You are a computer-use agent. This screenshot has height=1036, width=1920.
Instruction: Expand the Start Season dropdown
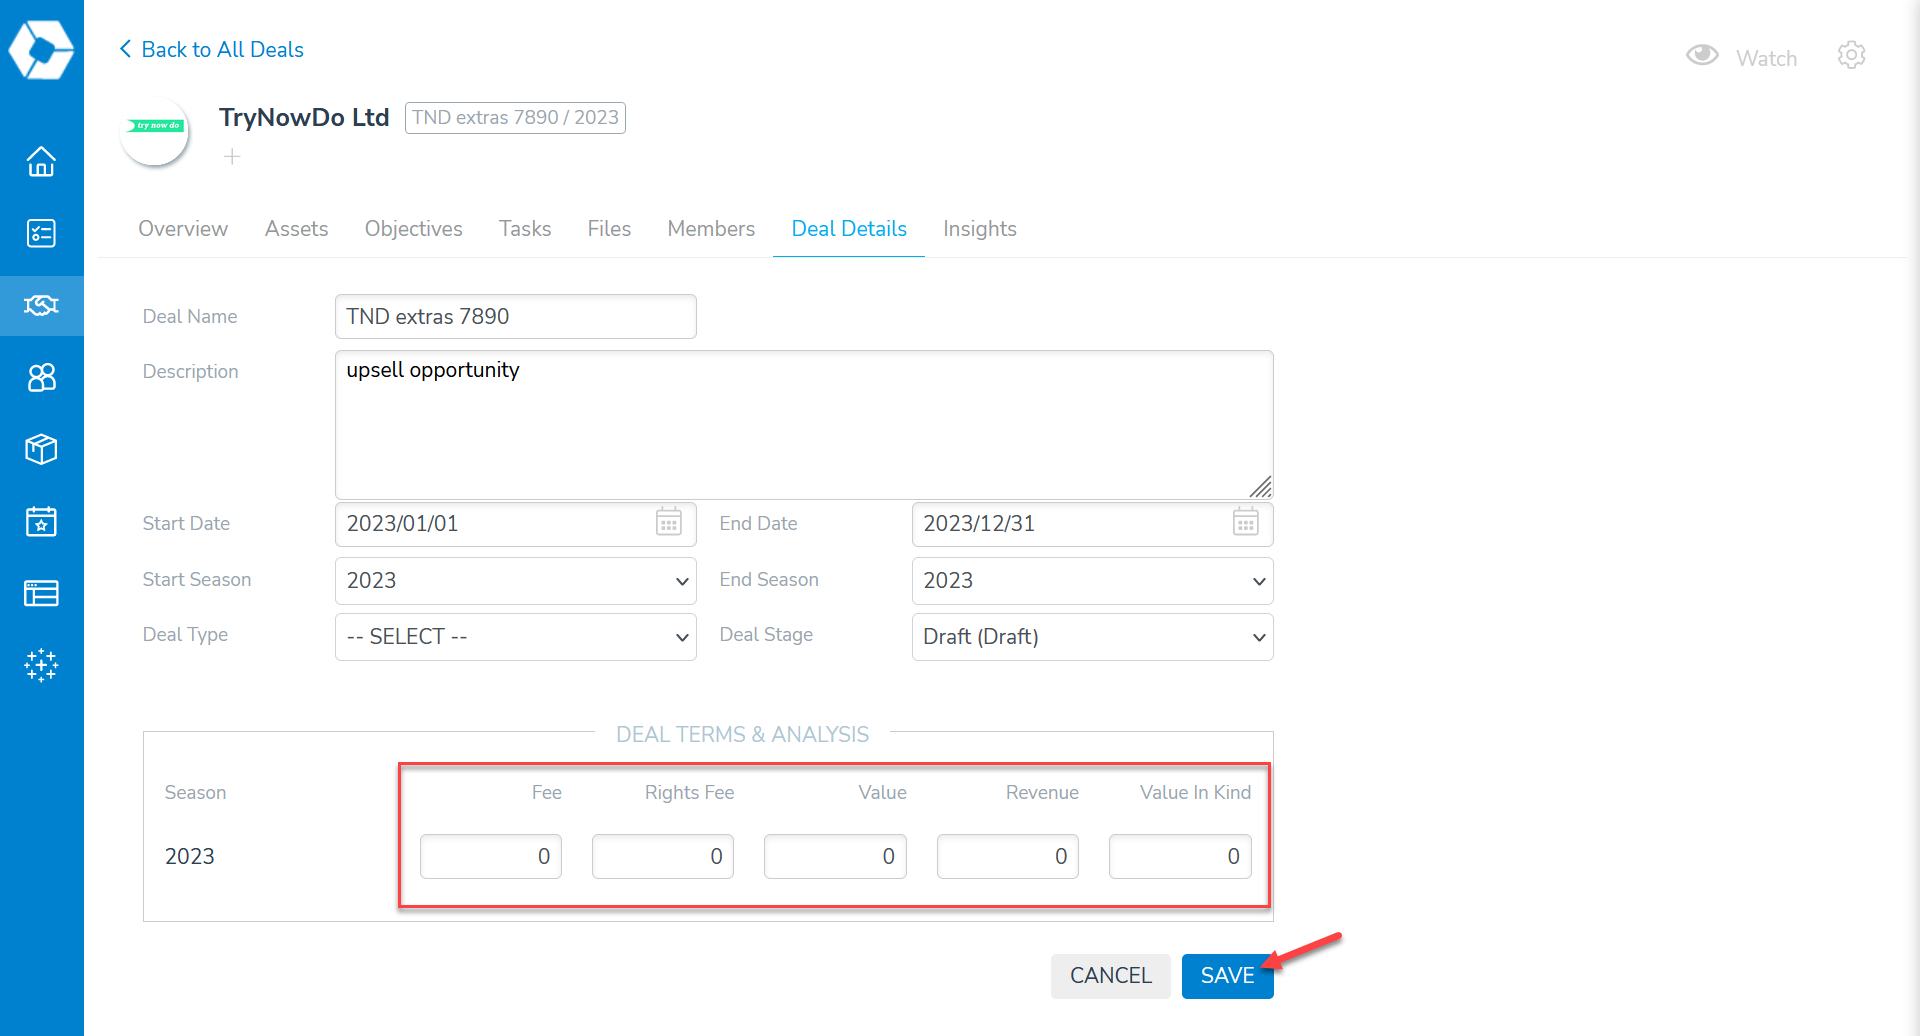(515, 581)
